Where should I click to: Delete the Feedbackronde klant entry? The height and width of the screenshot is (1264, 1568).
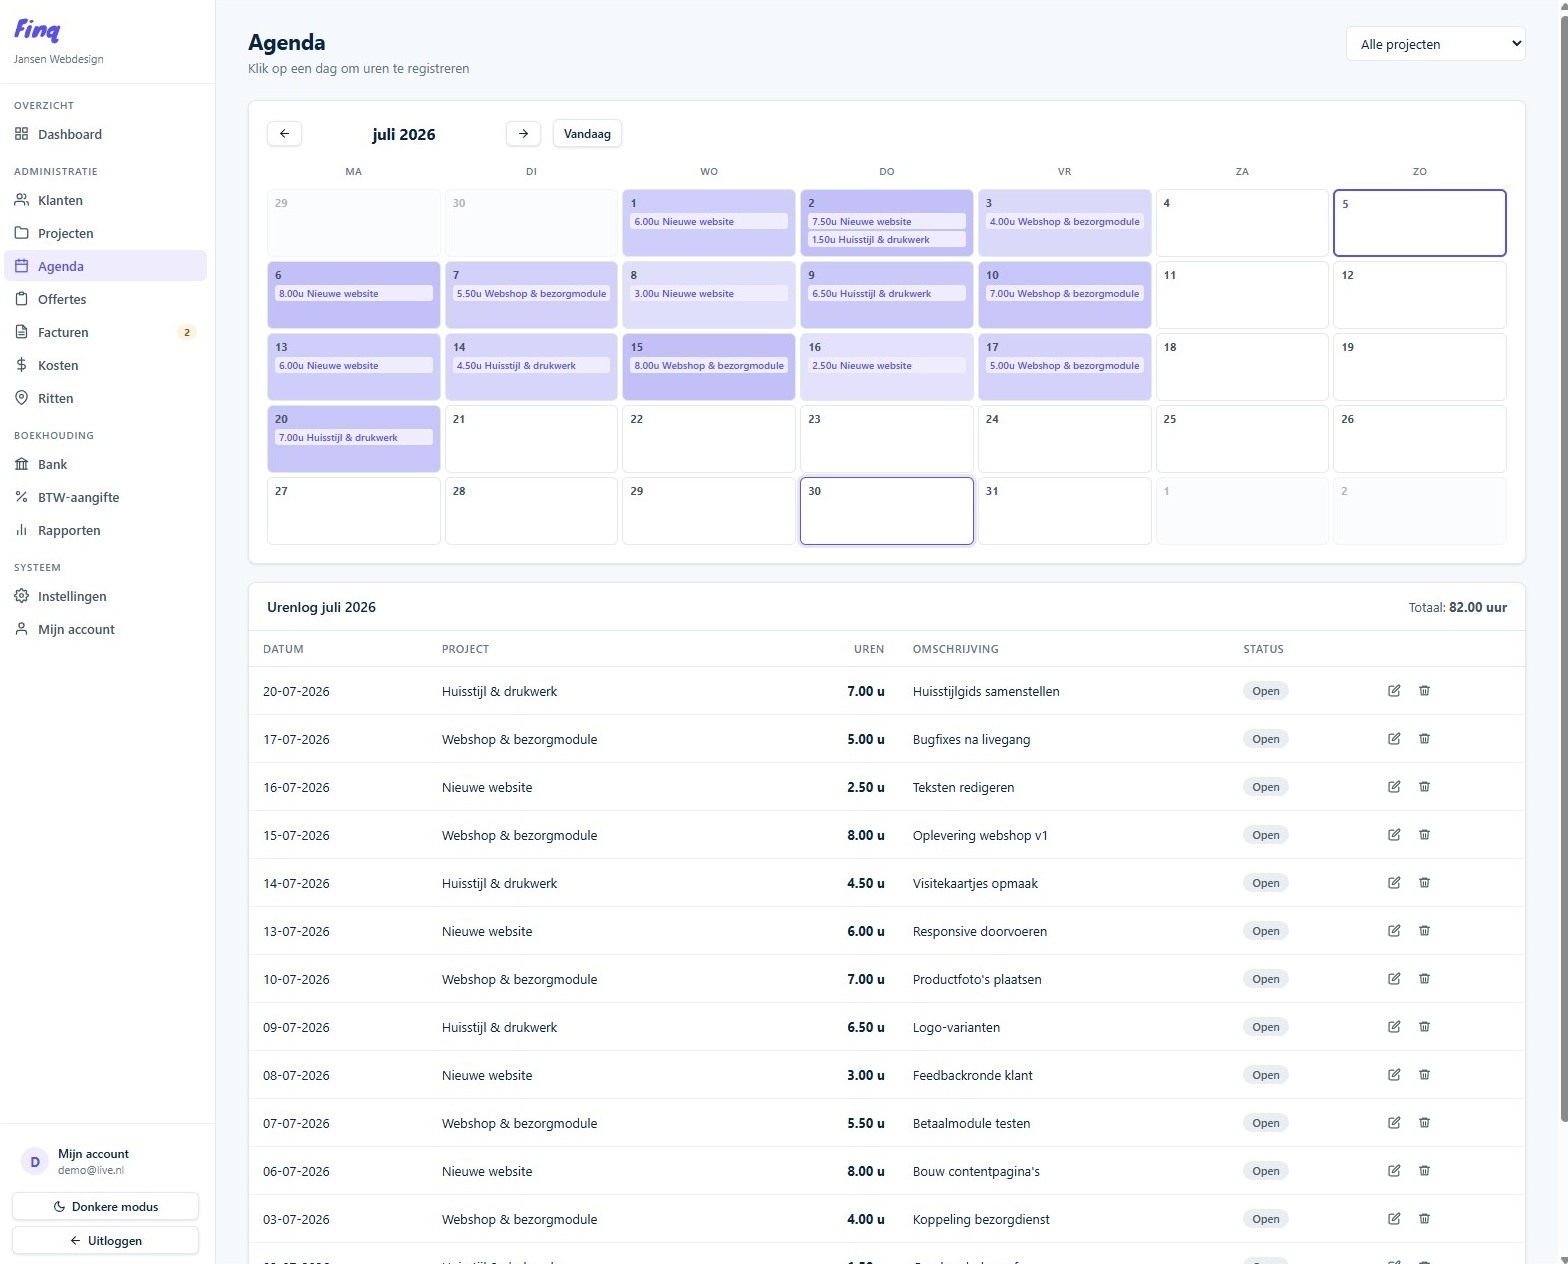[x=1424, y=1075]
